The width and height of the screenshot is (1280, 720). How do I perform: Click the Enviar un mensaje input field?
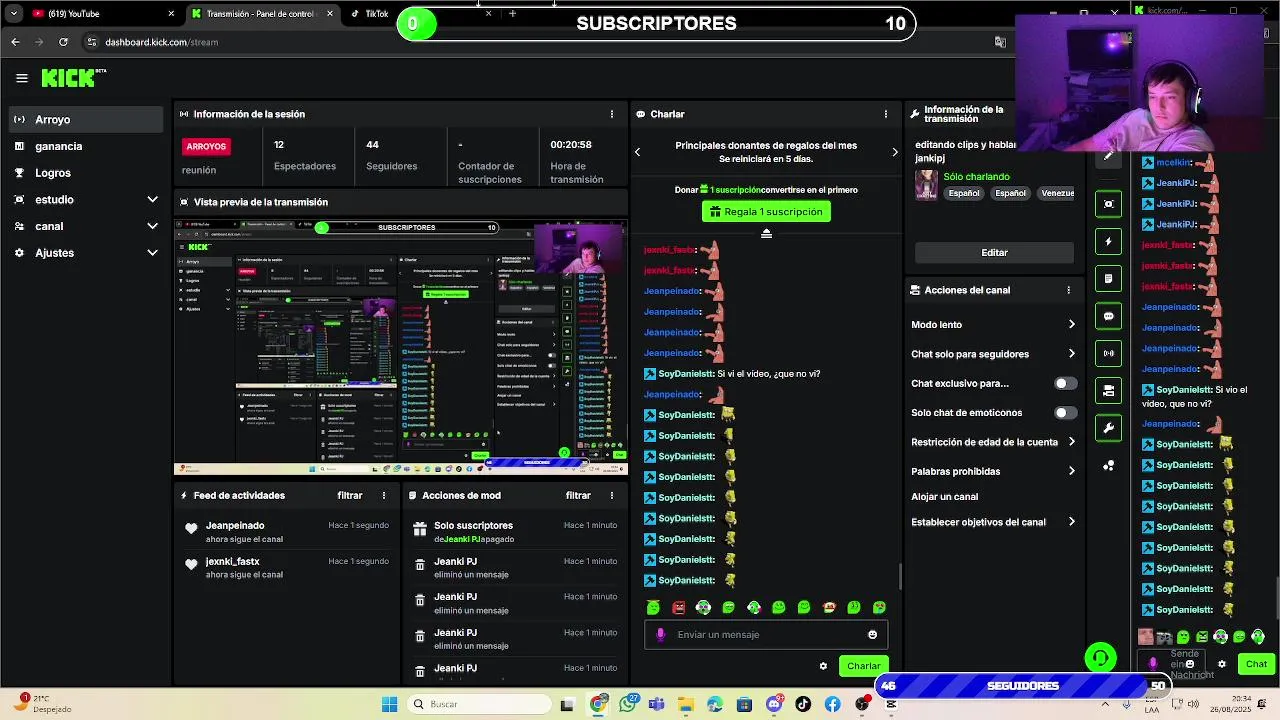[x=765, y=634]
